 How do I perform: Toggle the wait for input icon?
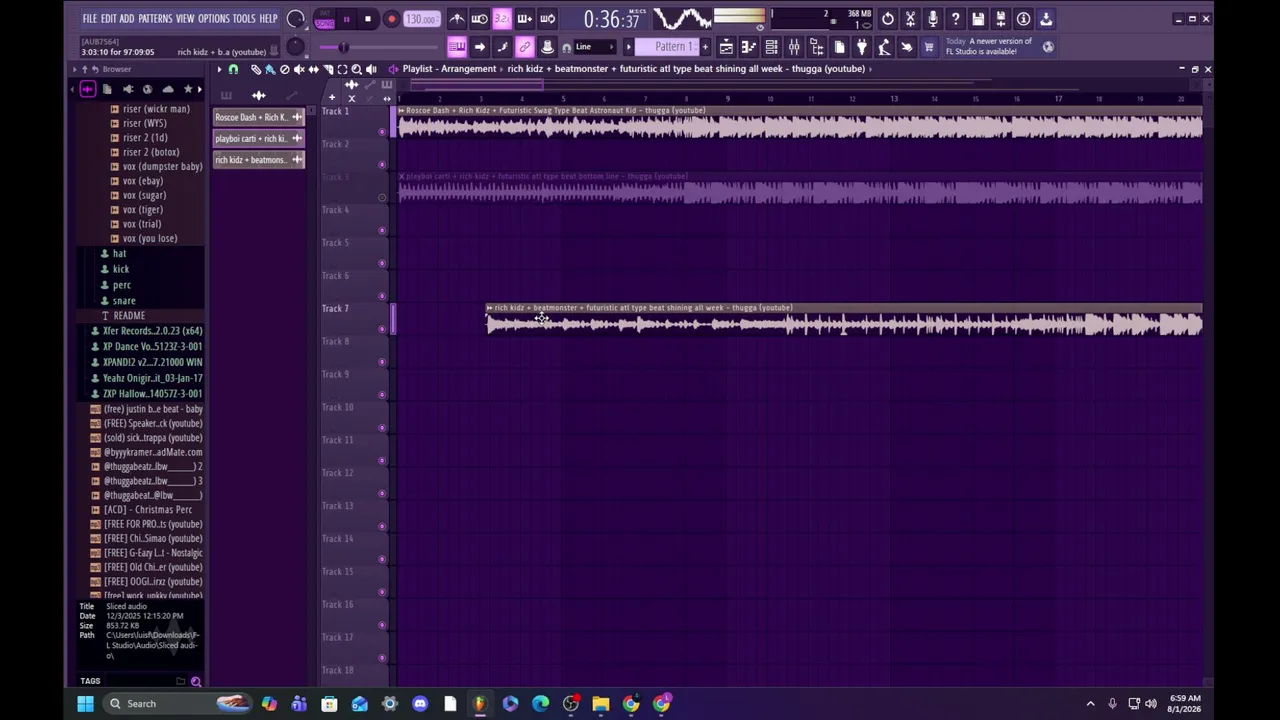click(479, 19)
